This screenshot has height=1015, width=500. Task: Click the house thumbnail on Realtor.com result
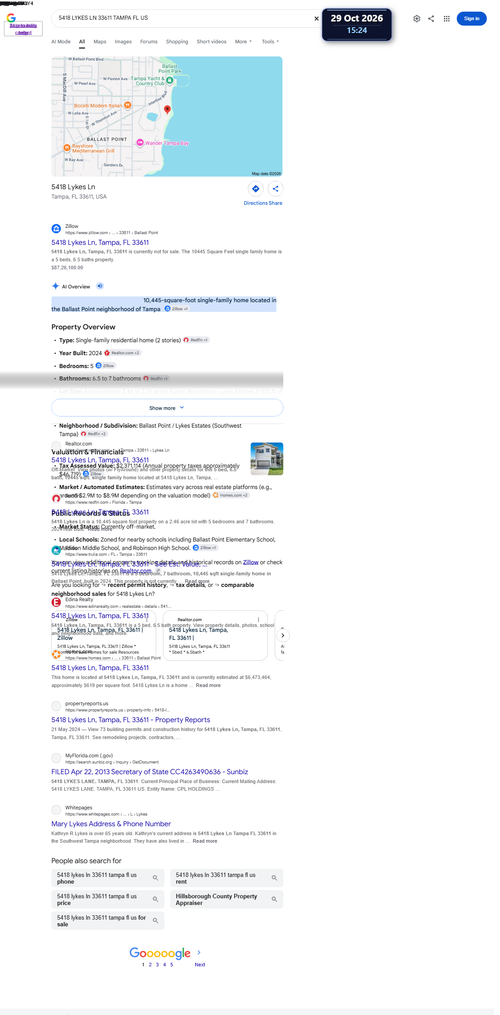pos(267,458)
